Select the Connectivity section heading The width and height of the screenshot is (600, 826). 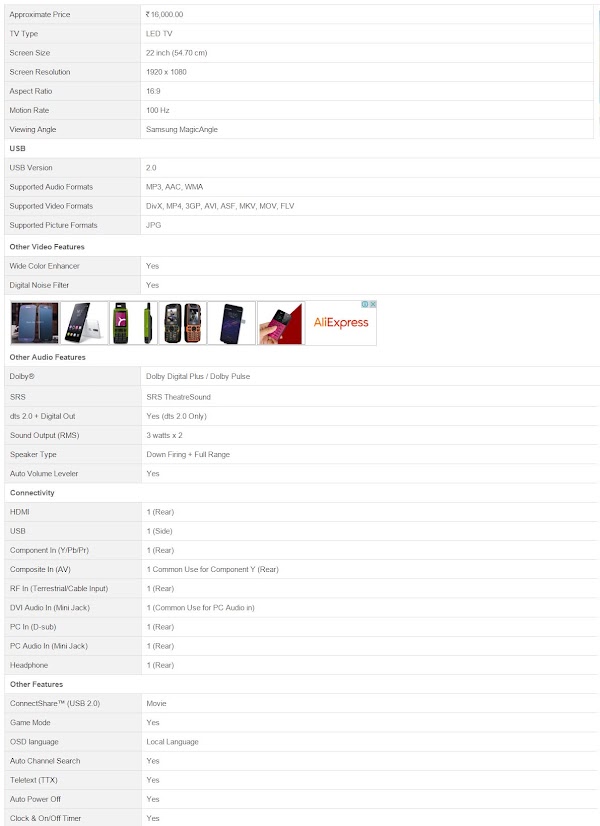32,493
